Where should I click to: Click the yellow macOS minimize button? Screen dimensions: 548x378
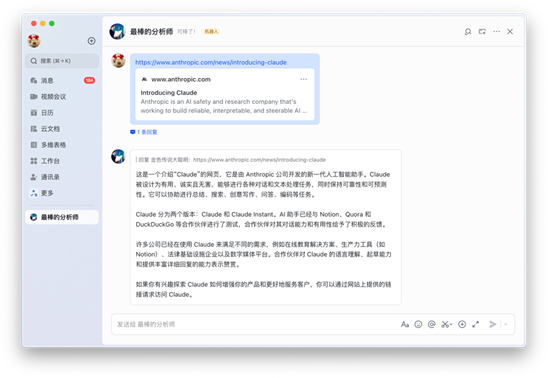[43, 23]
